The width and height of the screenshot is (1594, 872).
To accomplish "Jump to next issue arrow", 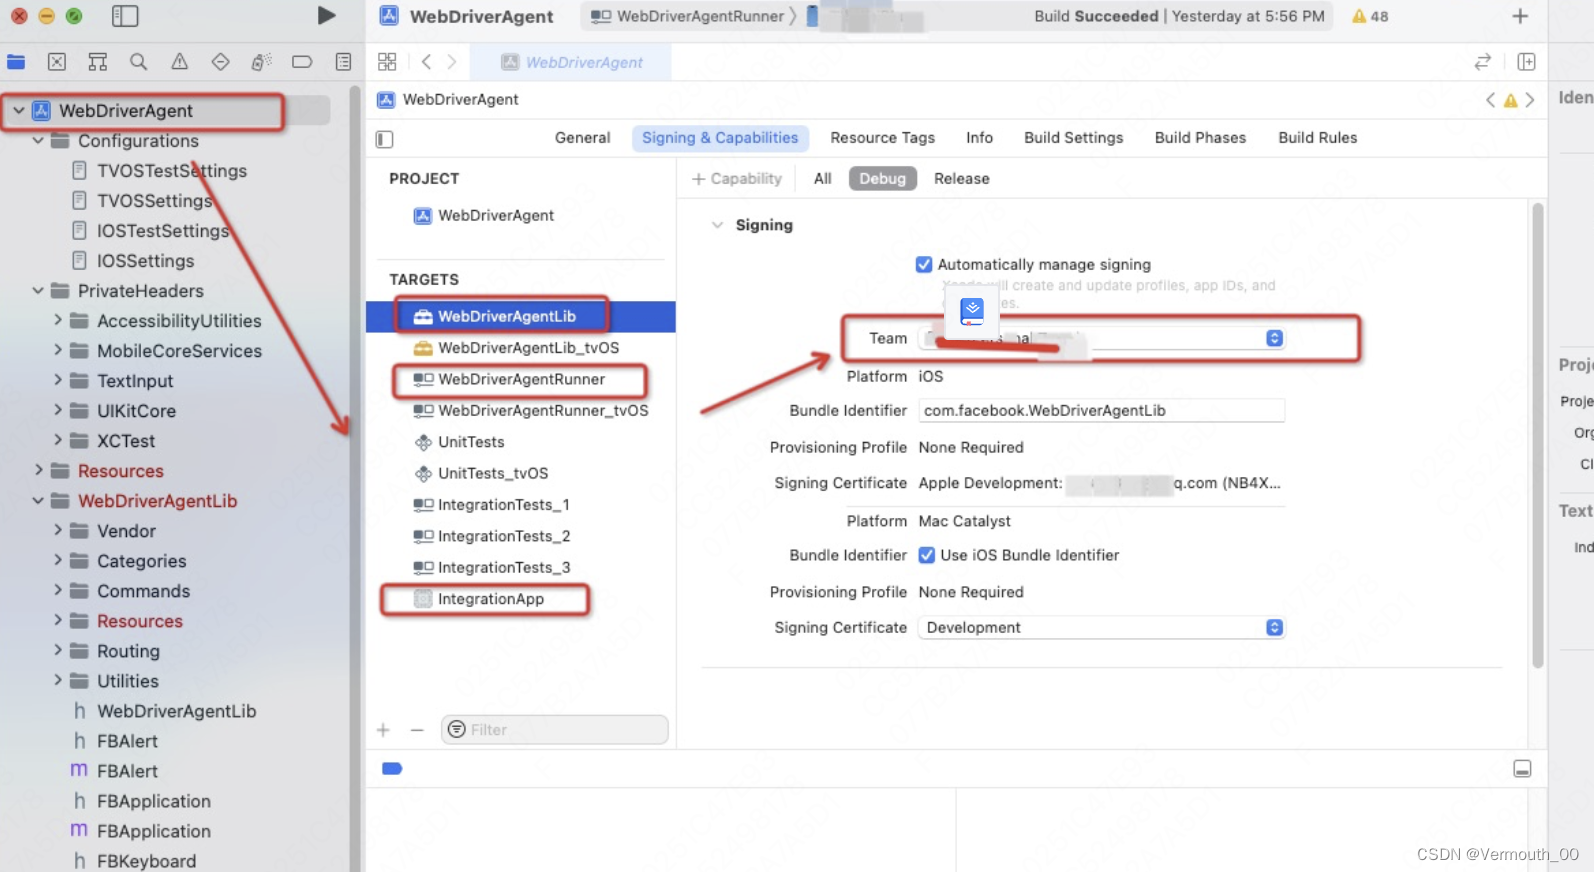I will tap(1530, 100).
